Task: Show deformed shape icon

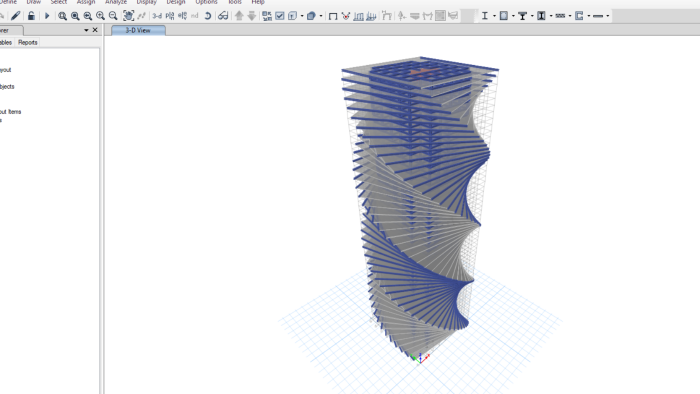Action: pyautogui.click(x=387, y=16)
